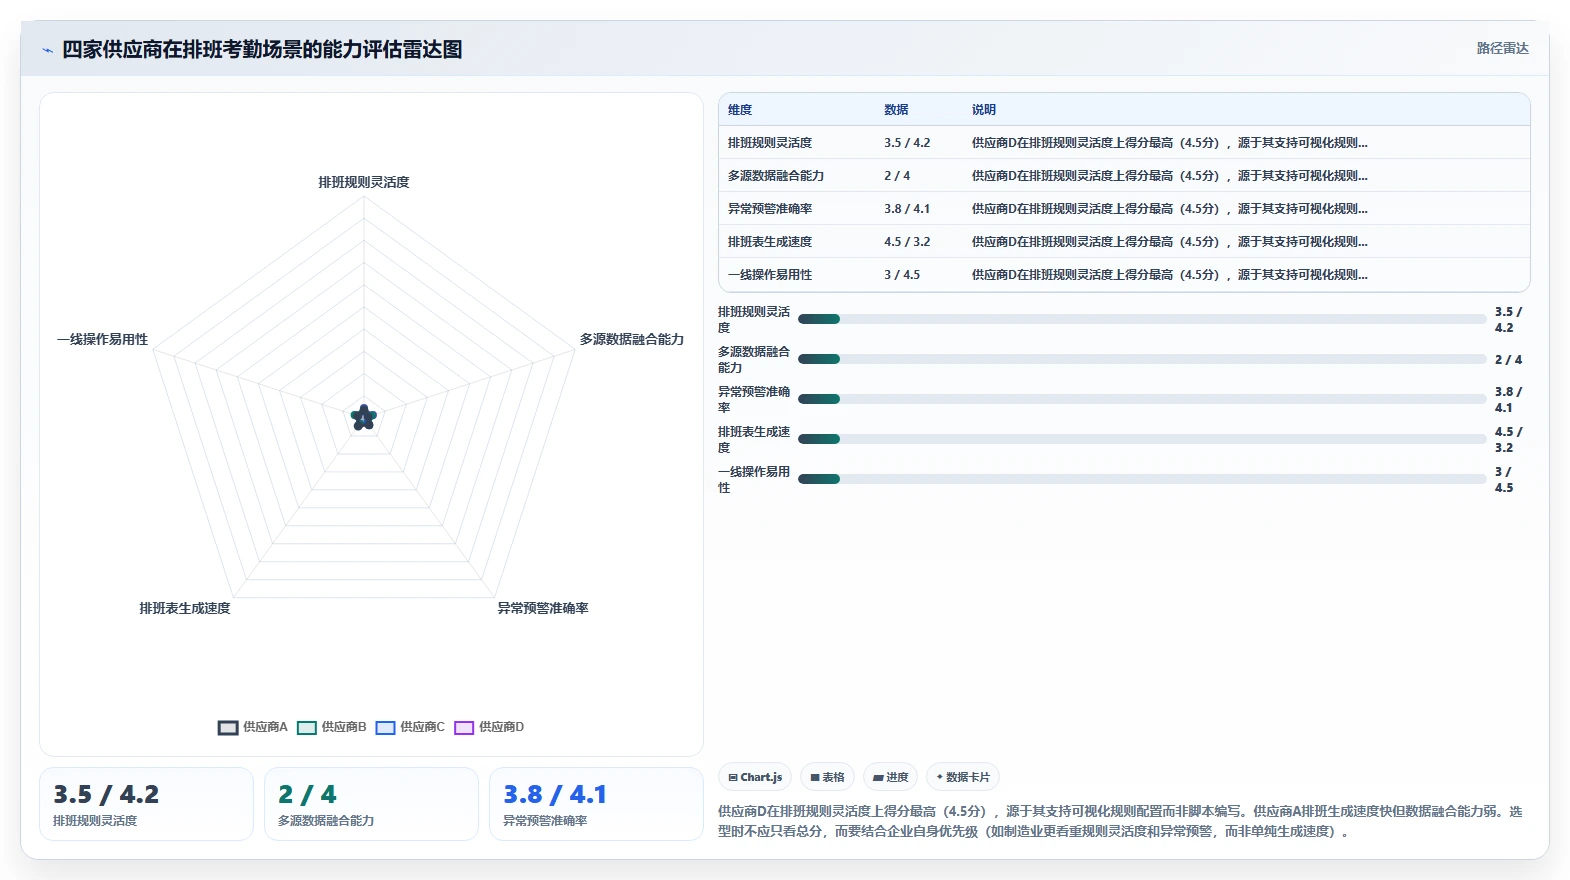Select the 异常预警准确率 table row cell

pos(770,209)
